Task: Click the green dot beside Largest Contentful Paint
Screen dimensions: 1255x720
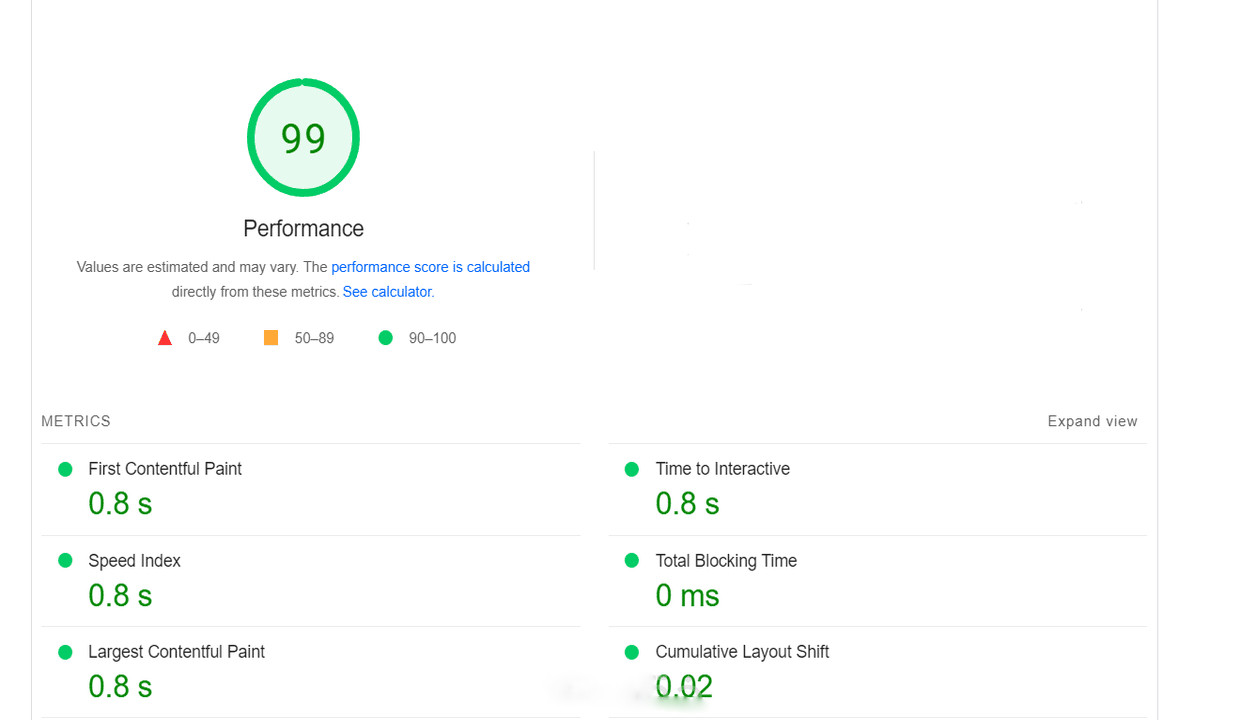Action: (x=65, y=652)
